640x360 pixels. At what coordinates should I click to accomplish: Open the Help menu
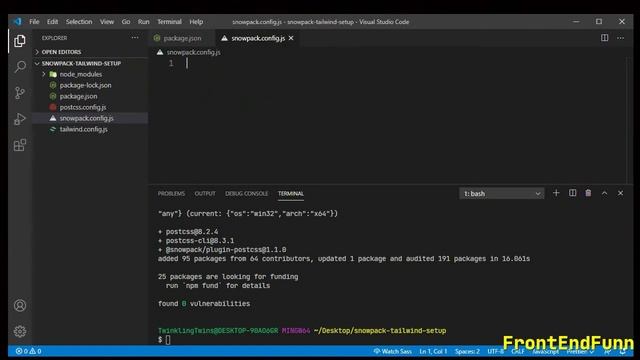(196, 22)
